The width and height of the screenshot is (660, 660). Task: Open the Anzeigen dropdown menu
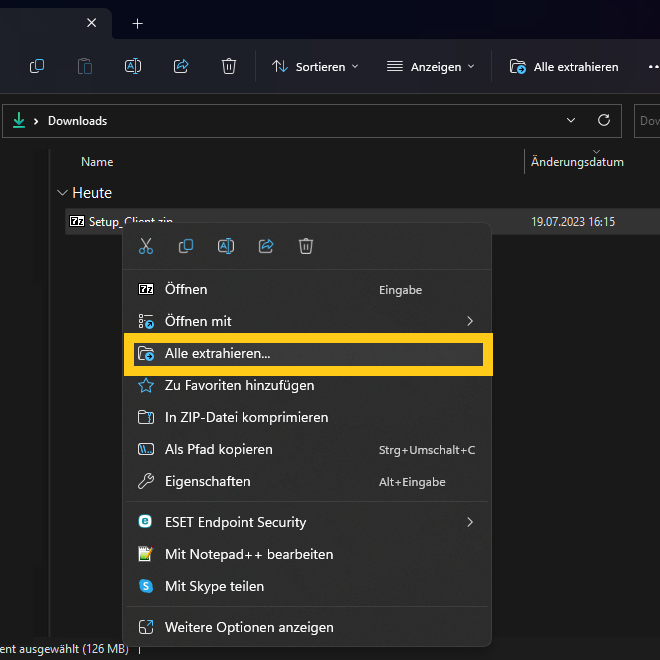point(430,67)
